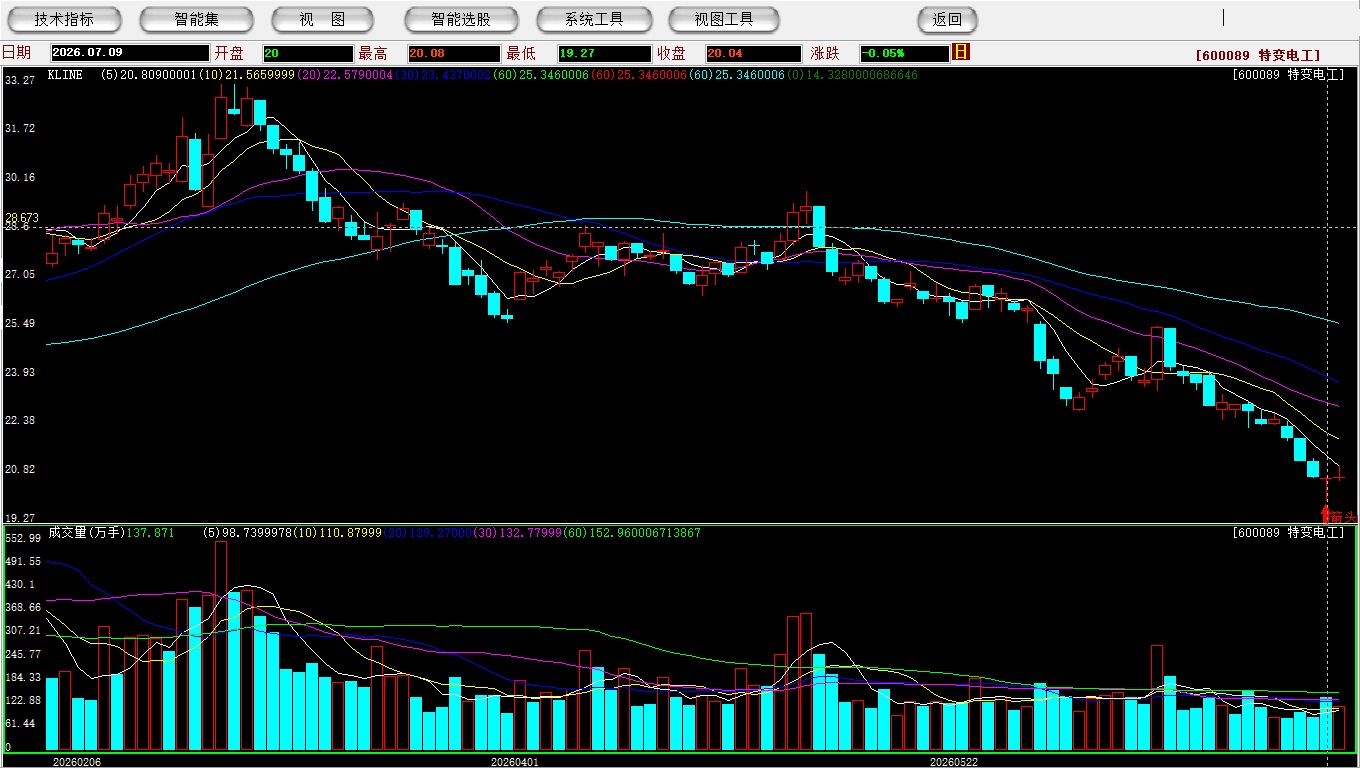1360x768 pixels.
Task: Click the 33.27 top price axis label
Action: pos(20,79)
